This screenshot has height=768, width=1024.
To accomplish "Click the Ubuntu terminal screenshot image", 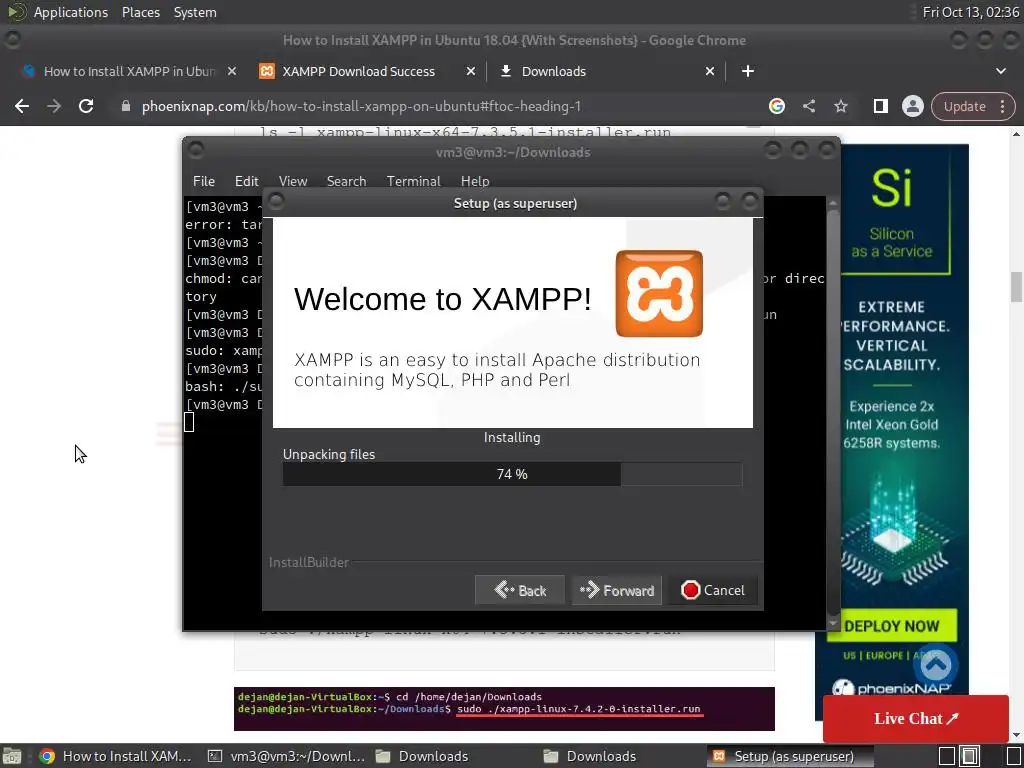I will [504, 709].
